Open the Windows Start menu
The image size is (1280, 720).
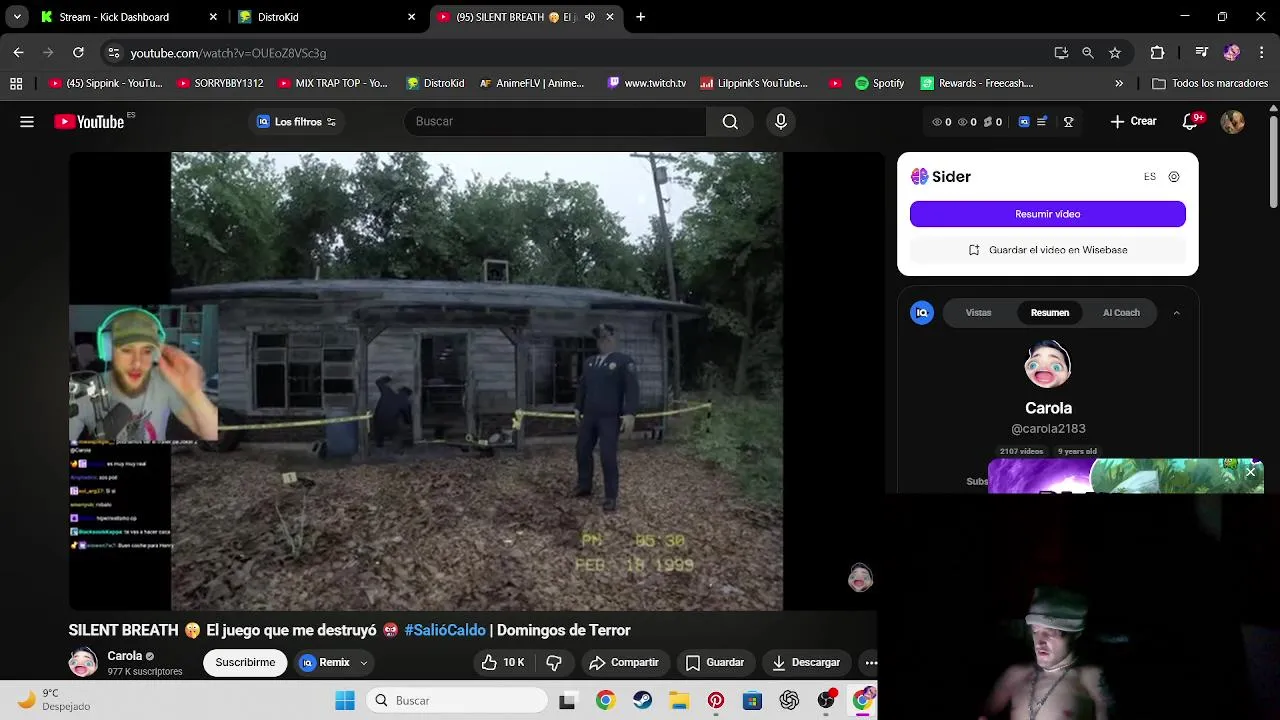[345, 701]
